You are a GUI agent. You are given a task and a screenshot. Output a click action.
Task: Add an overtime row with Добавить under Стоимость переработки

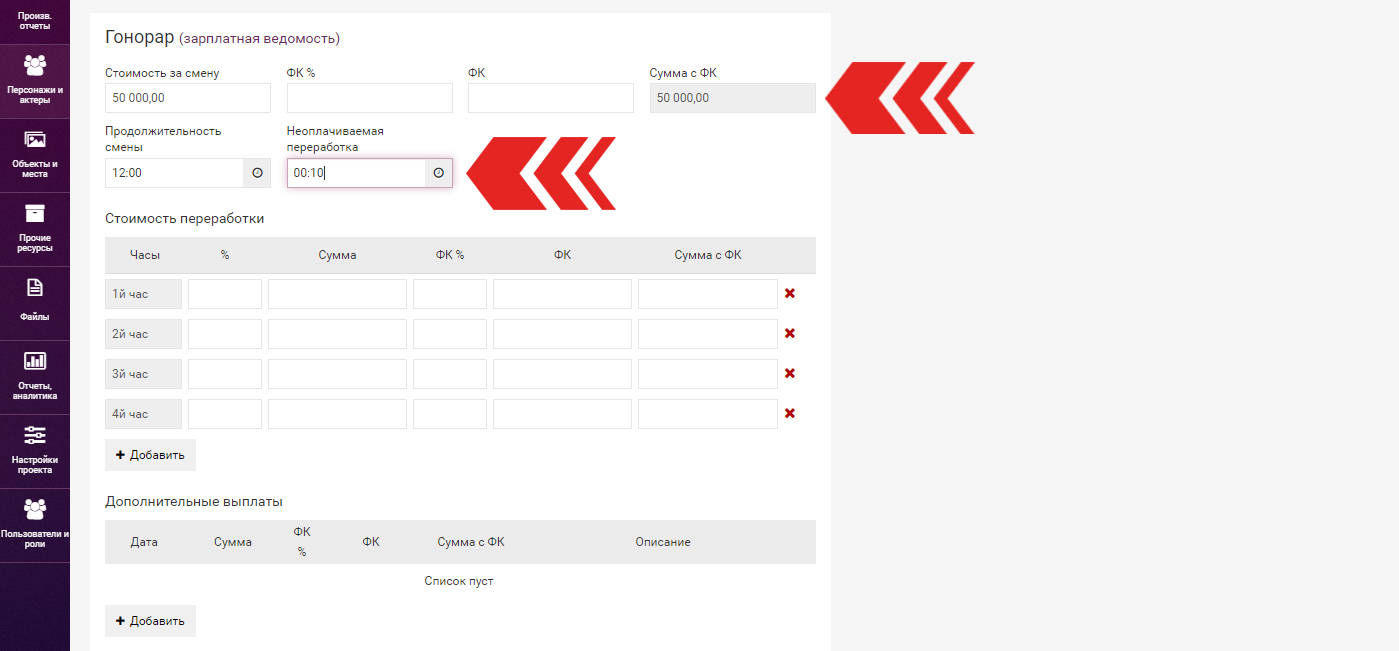pos(150,455)
